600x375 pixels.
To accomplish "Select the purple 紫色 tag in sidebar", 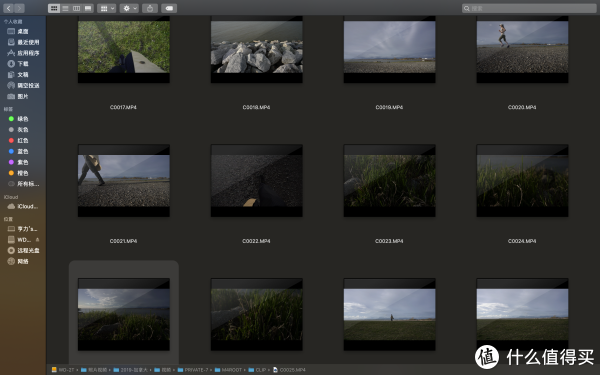I will pos(23,162).
